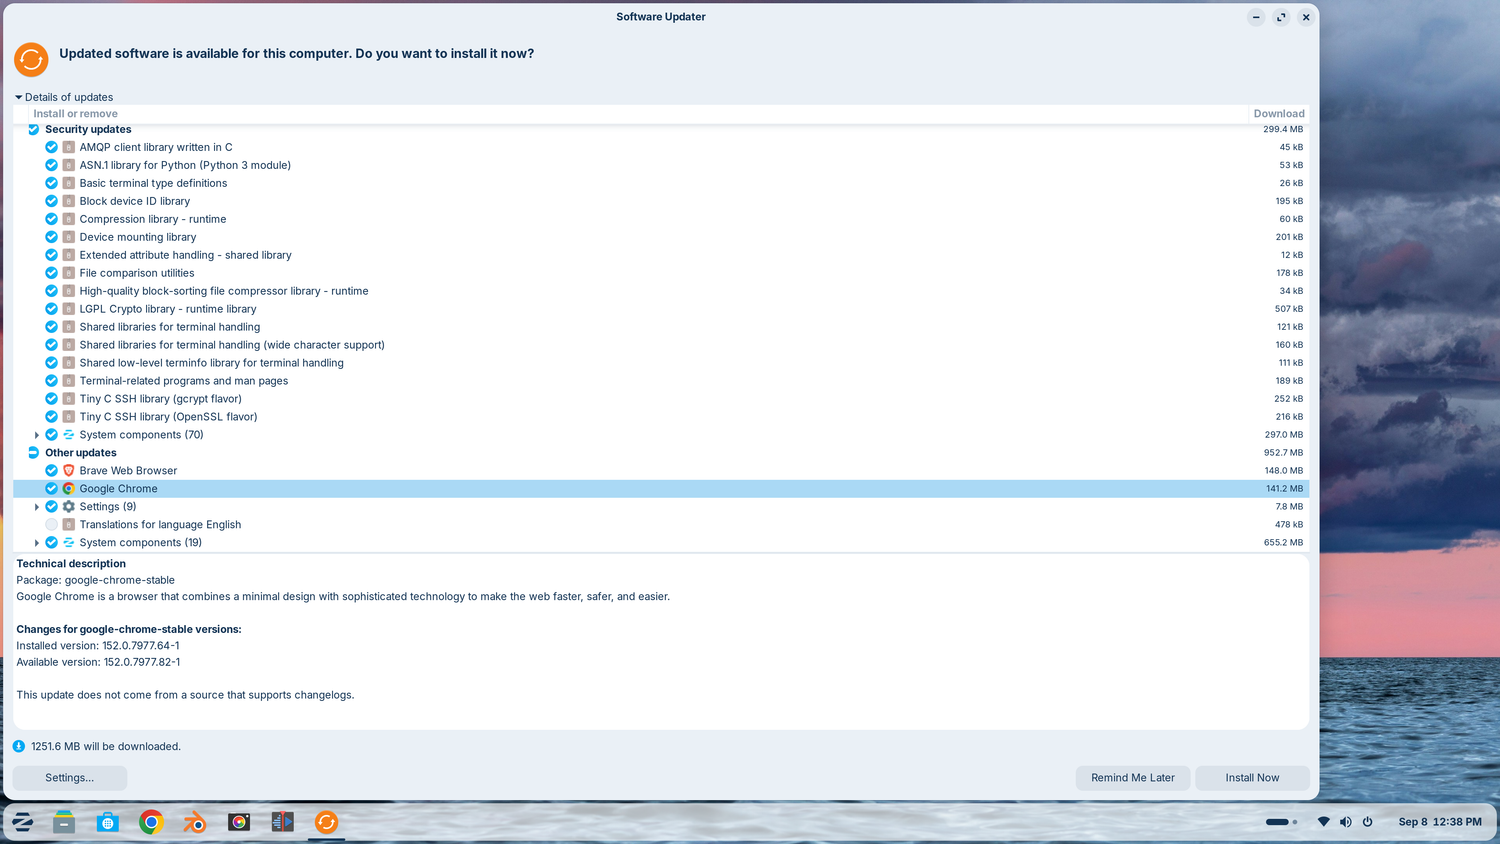The height and width of the screenshot is (844, 1500).
Task: Open the volume icon in system tray
Action: [1345, 822]
